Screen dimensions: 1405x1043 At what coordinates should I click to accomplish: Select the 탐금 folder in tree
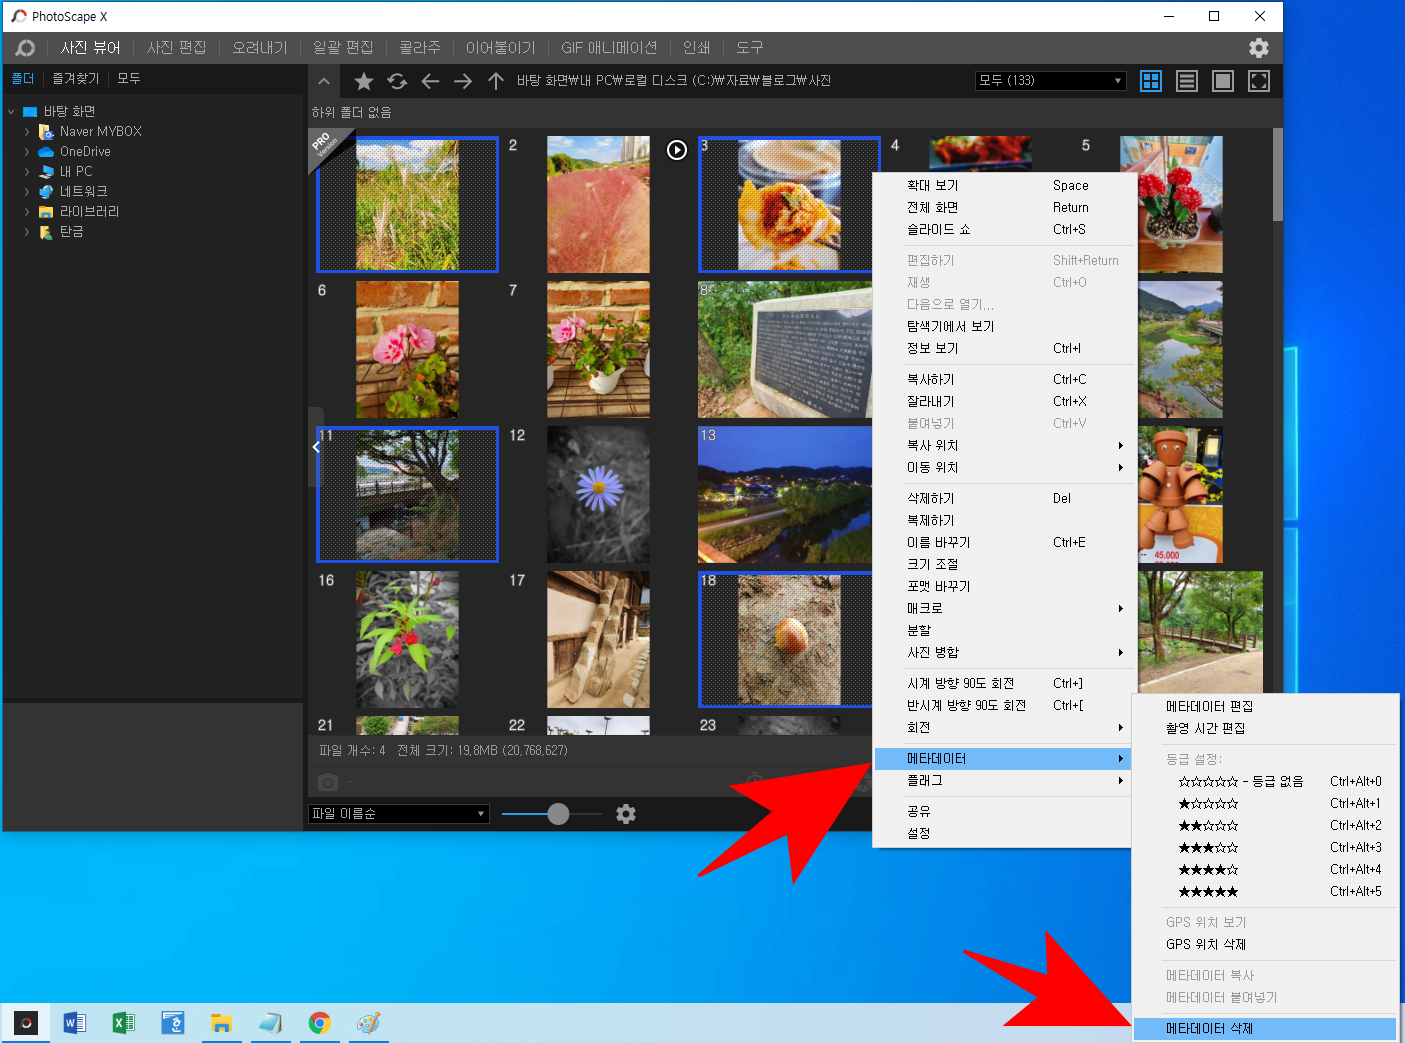click(x=71, y=231)
